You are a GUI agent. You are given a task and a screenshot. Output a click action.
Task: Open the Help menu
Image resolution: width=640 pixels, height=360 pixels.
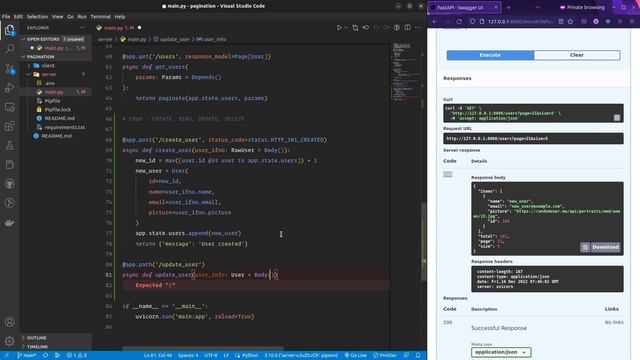coord(120,17)
